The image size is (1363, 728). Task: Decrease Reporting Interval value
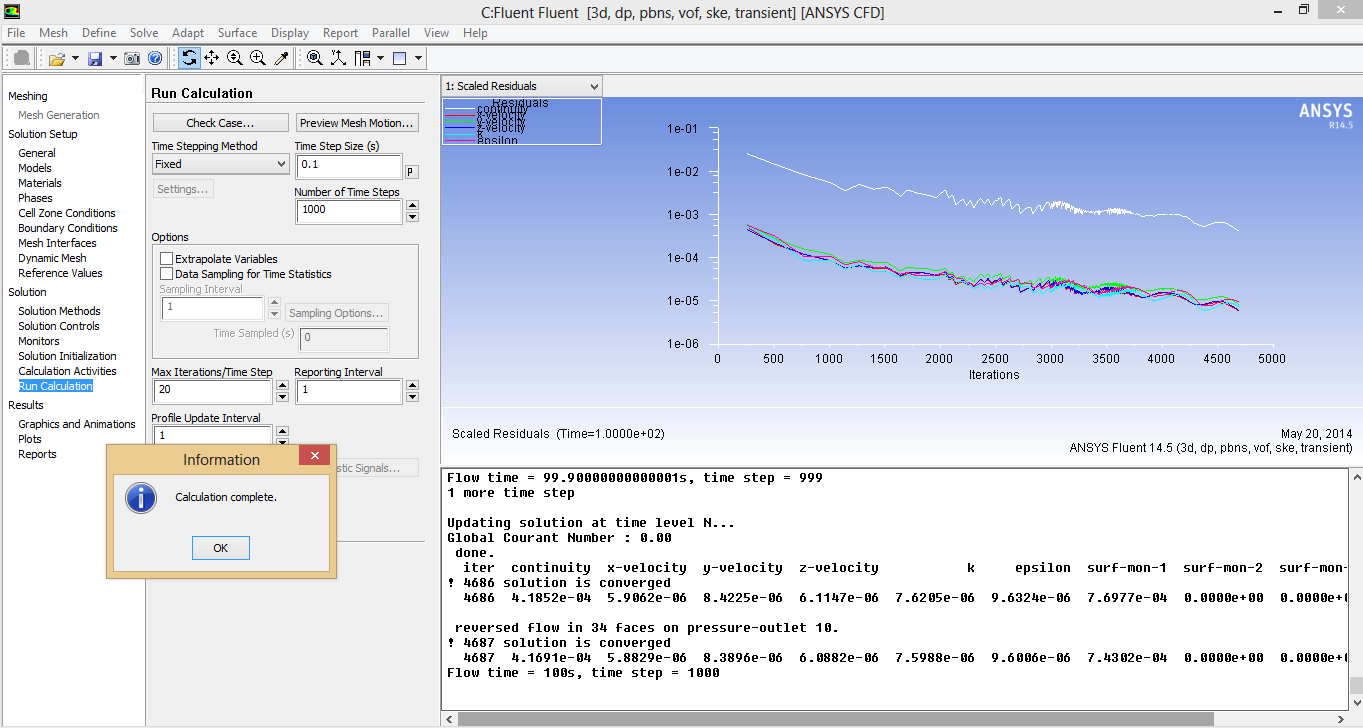pyautogui.click(x=412, y=397)
